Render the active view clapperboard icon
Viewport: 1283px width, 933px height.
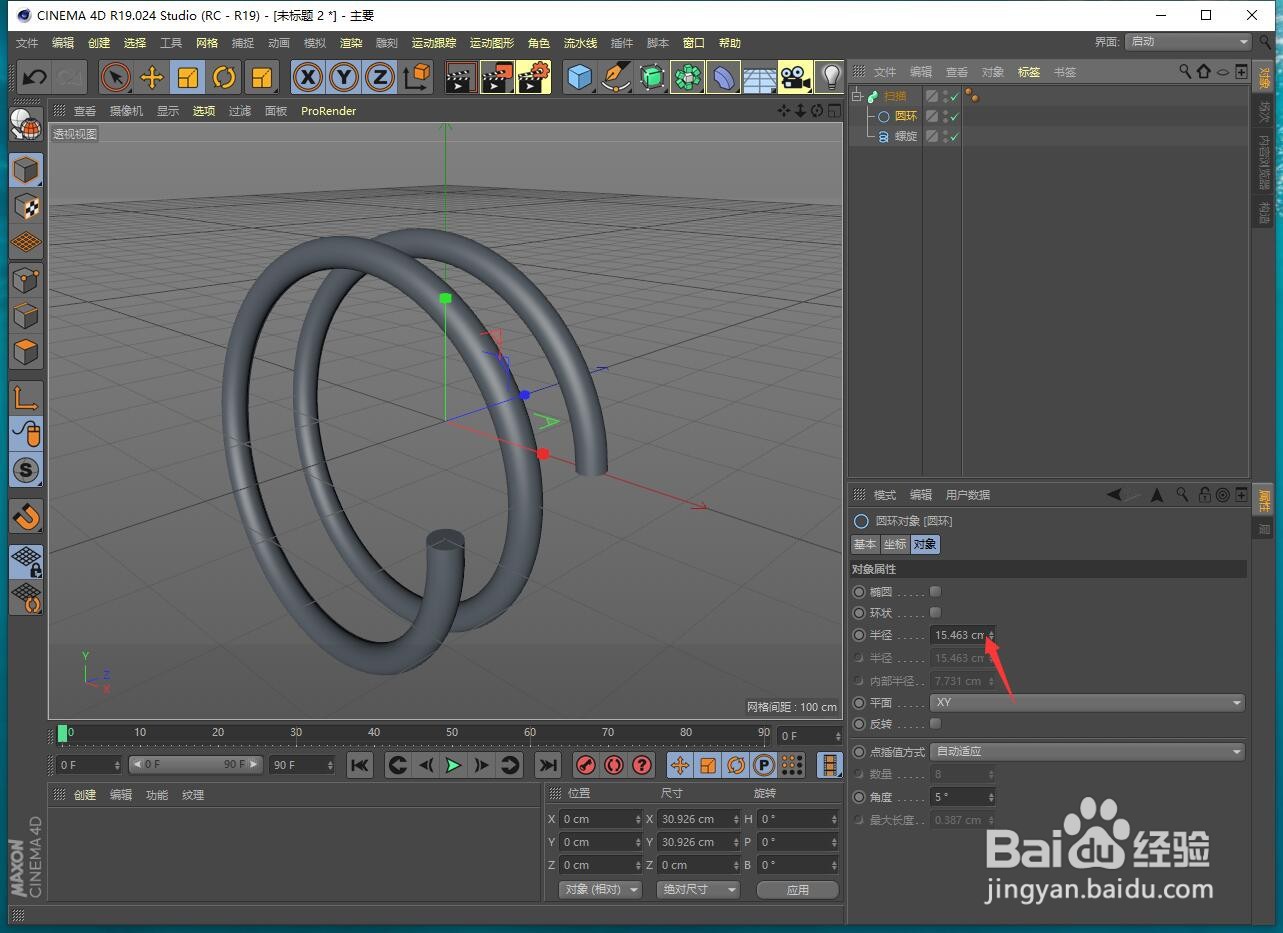(x=461, y=77)
